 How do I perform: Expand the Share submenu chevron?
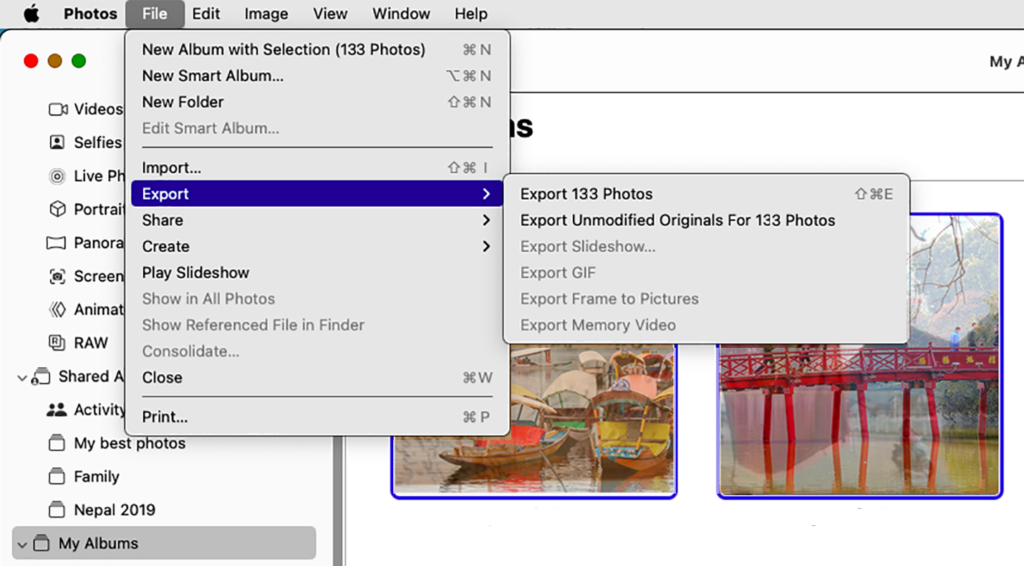[x=486, y=220]
